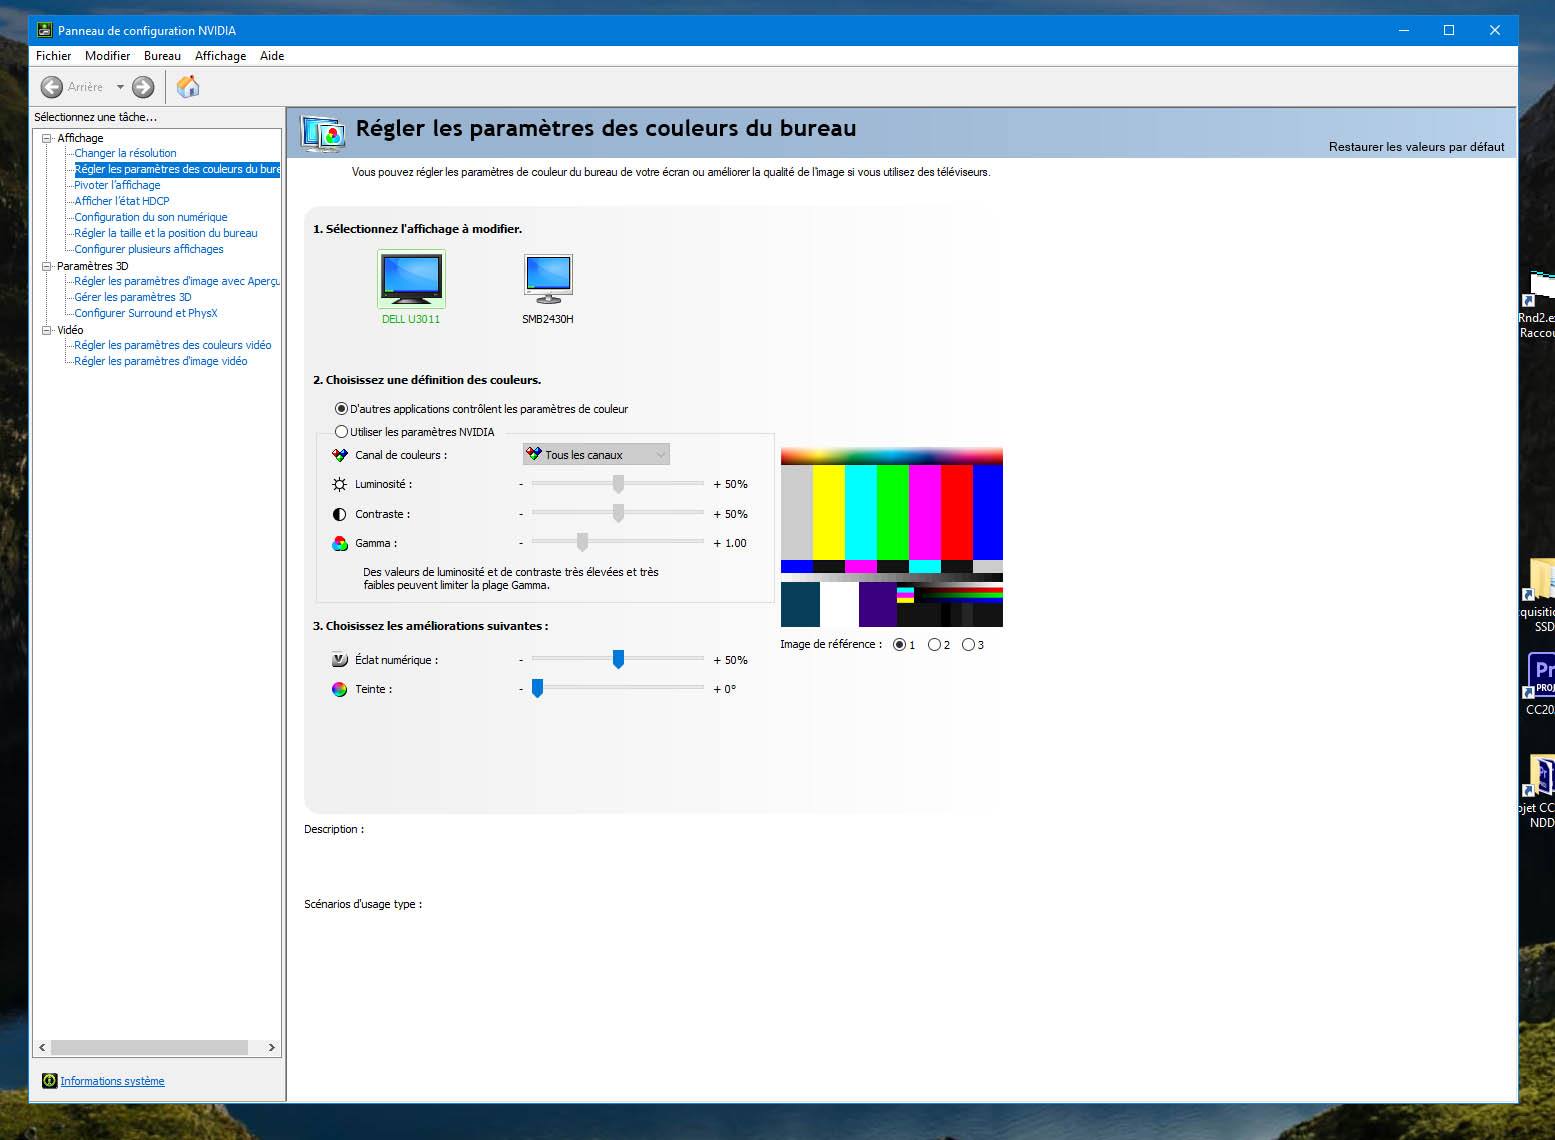Enable Utiliser les paramètres NVIDIA
The height and width of the screenshot is (1140, 1555).
342,431
